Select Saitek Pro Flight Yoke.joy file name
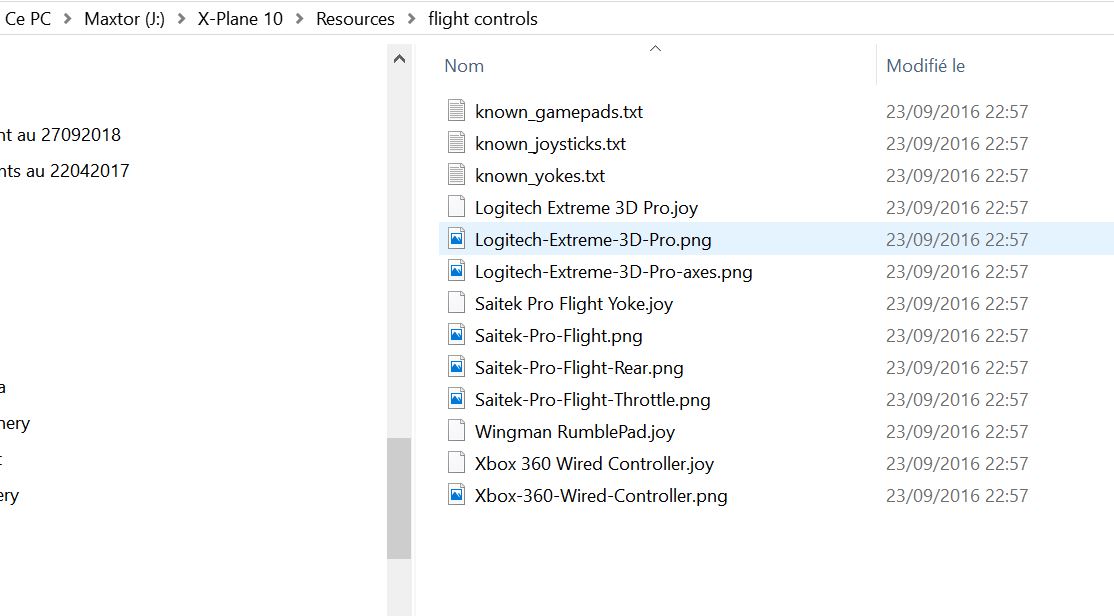The width and height of the screenshot is (1114, 616). tap(573, 304)
